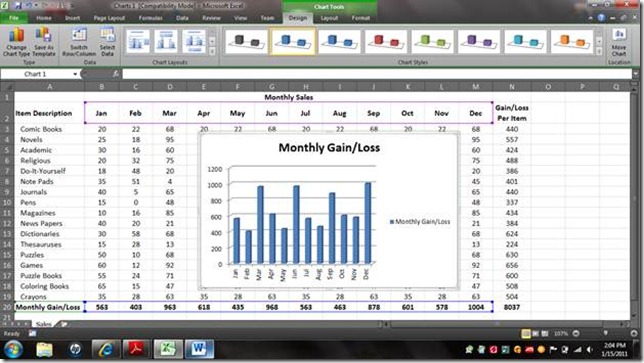Open Adobe Reader from taskbar
644x363 pixels.
click(136, 350)
